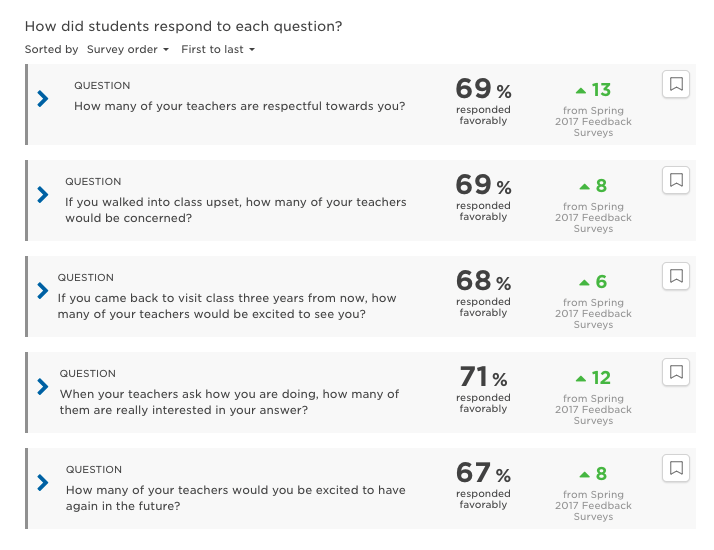Viewport: 714px width, 550px height.
Task: Open question text about respectful teachers
Action: (x=240, y=106)
